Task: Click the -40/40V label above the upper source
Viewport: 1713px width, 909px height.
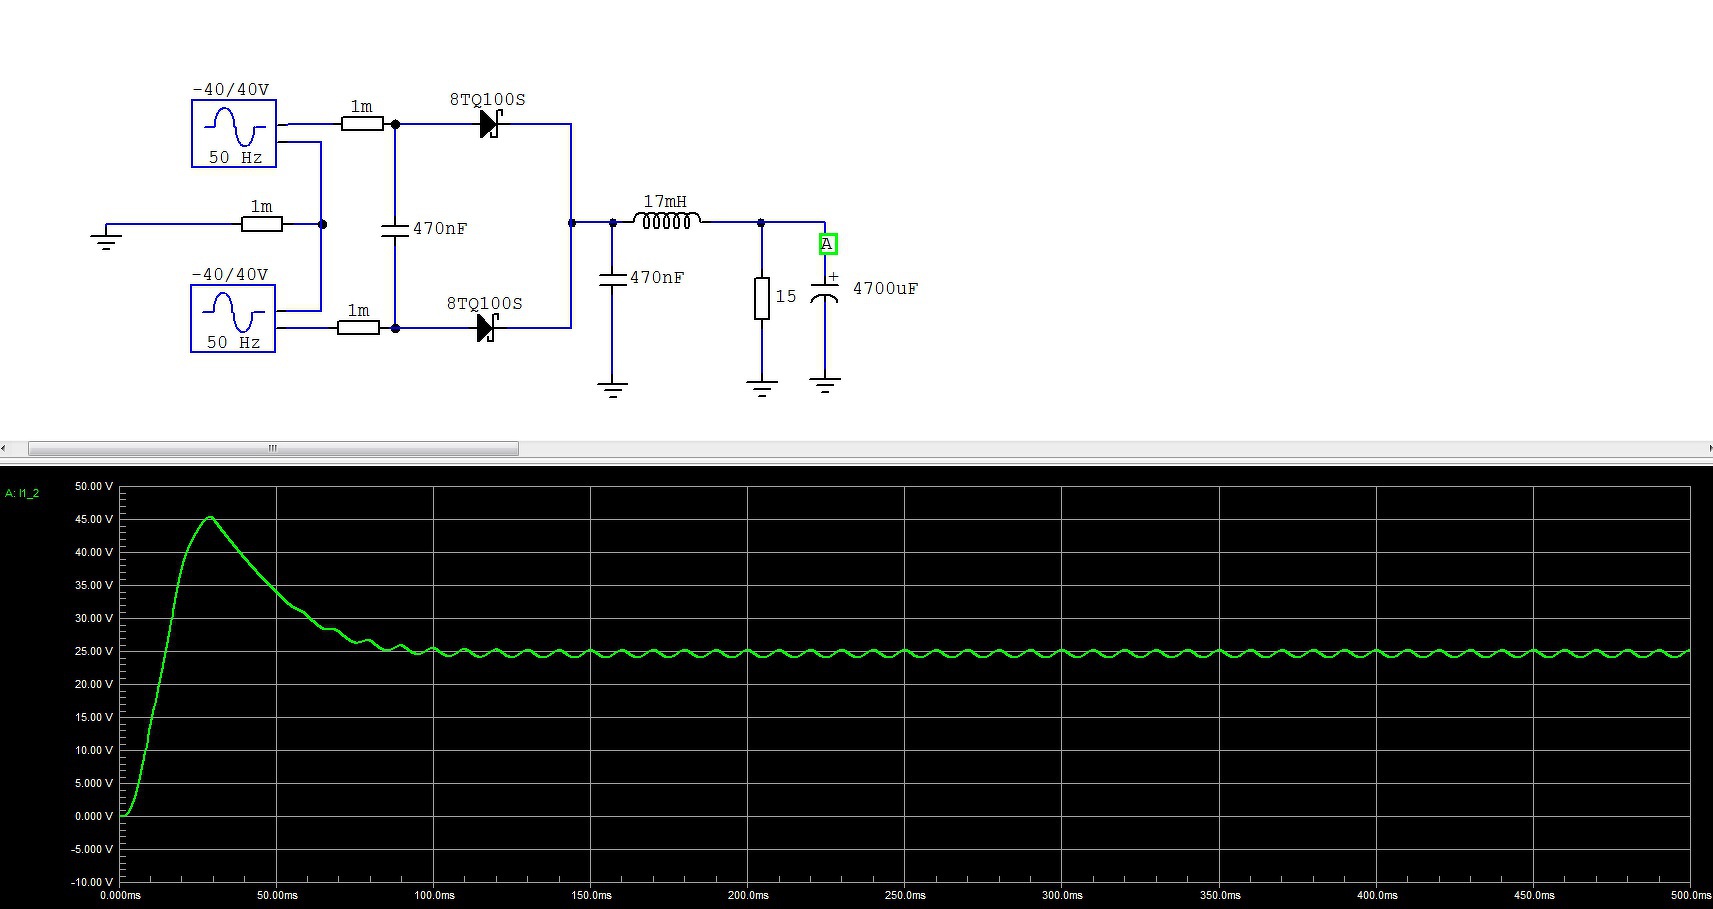Action: coord(231,89)
